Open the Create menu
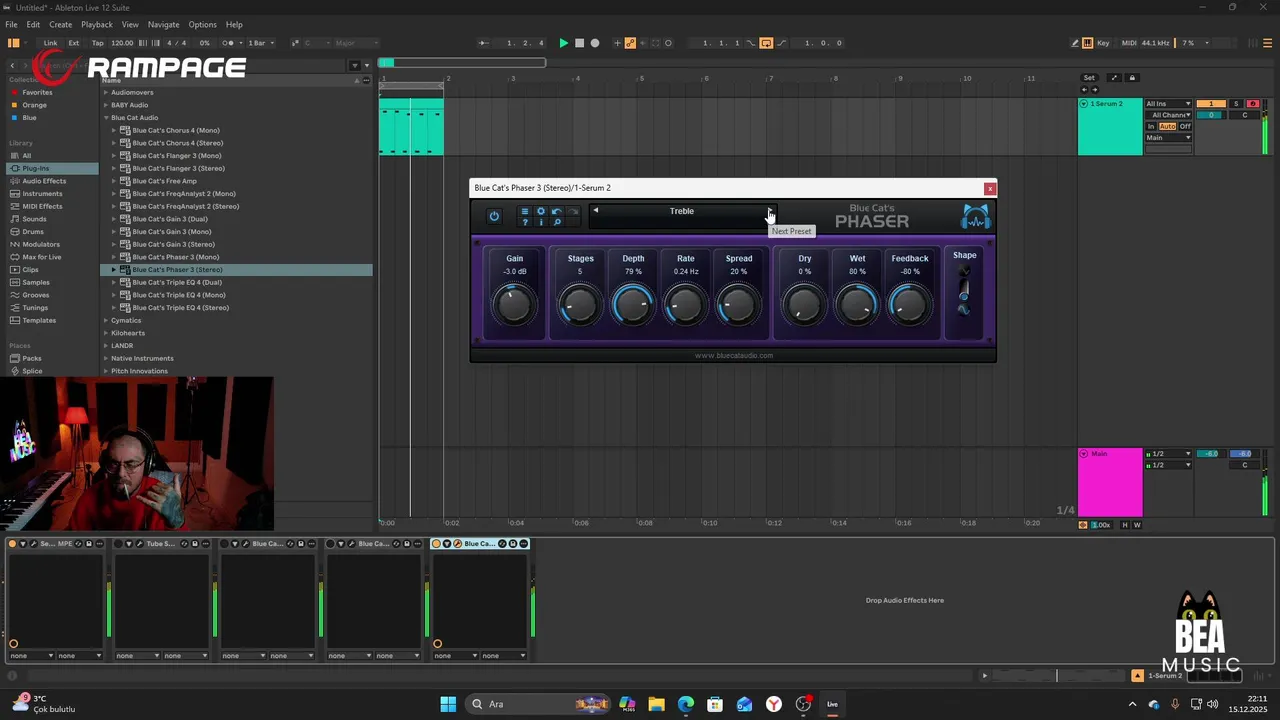 tap(60, 24)
